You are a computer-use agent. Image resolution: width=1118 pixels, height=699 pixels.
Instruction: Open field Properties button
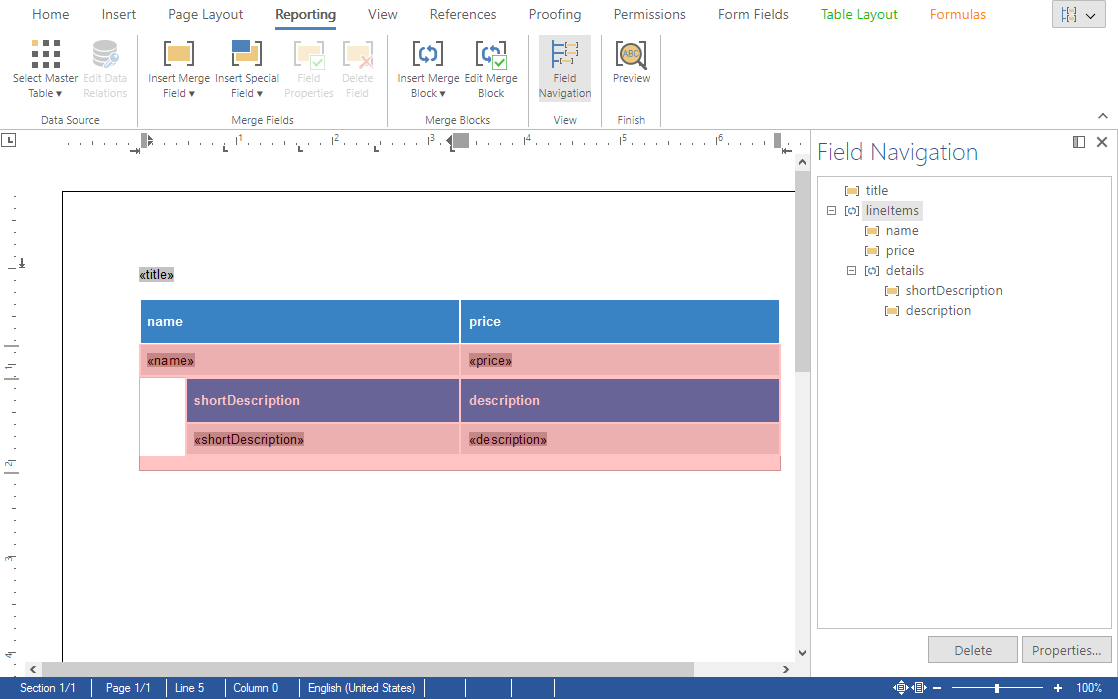click(x=1066, y=650)
